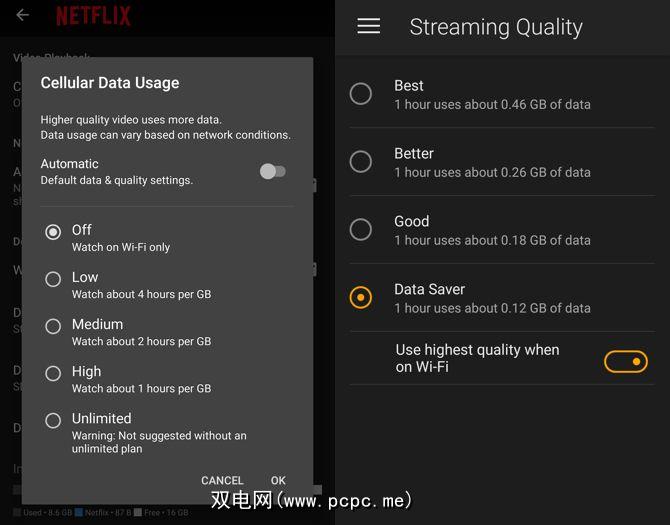This screenshot has height=525, width=670.
Task: Choose the Medium radio button
Action: click(53, 326)
